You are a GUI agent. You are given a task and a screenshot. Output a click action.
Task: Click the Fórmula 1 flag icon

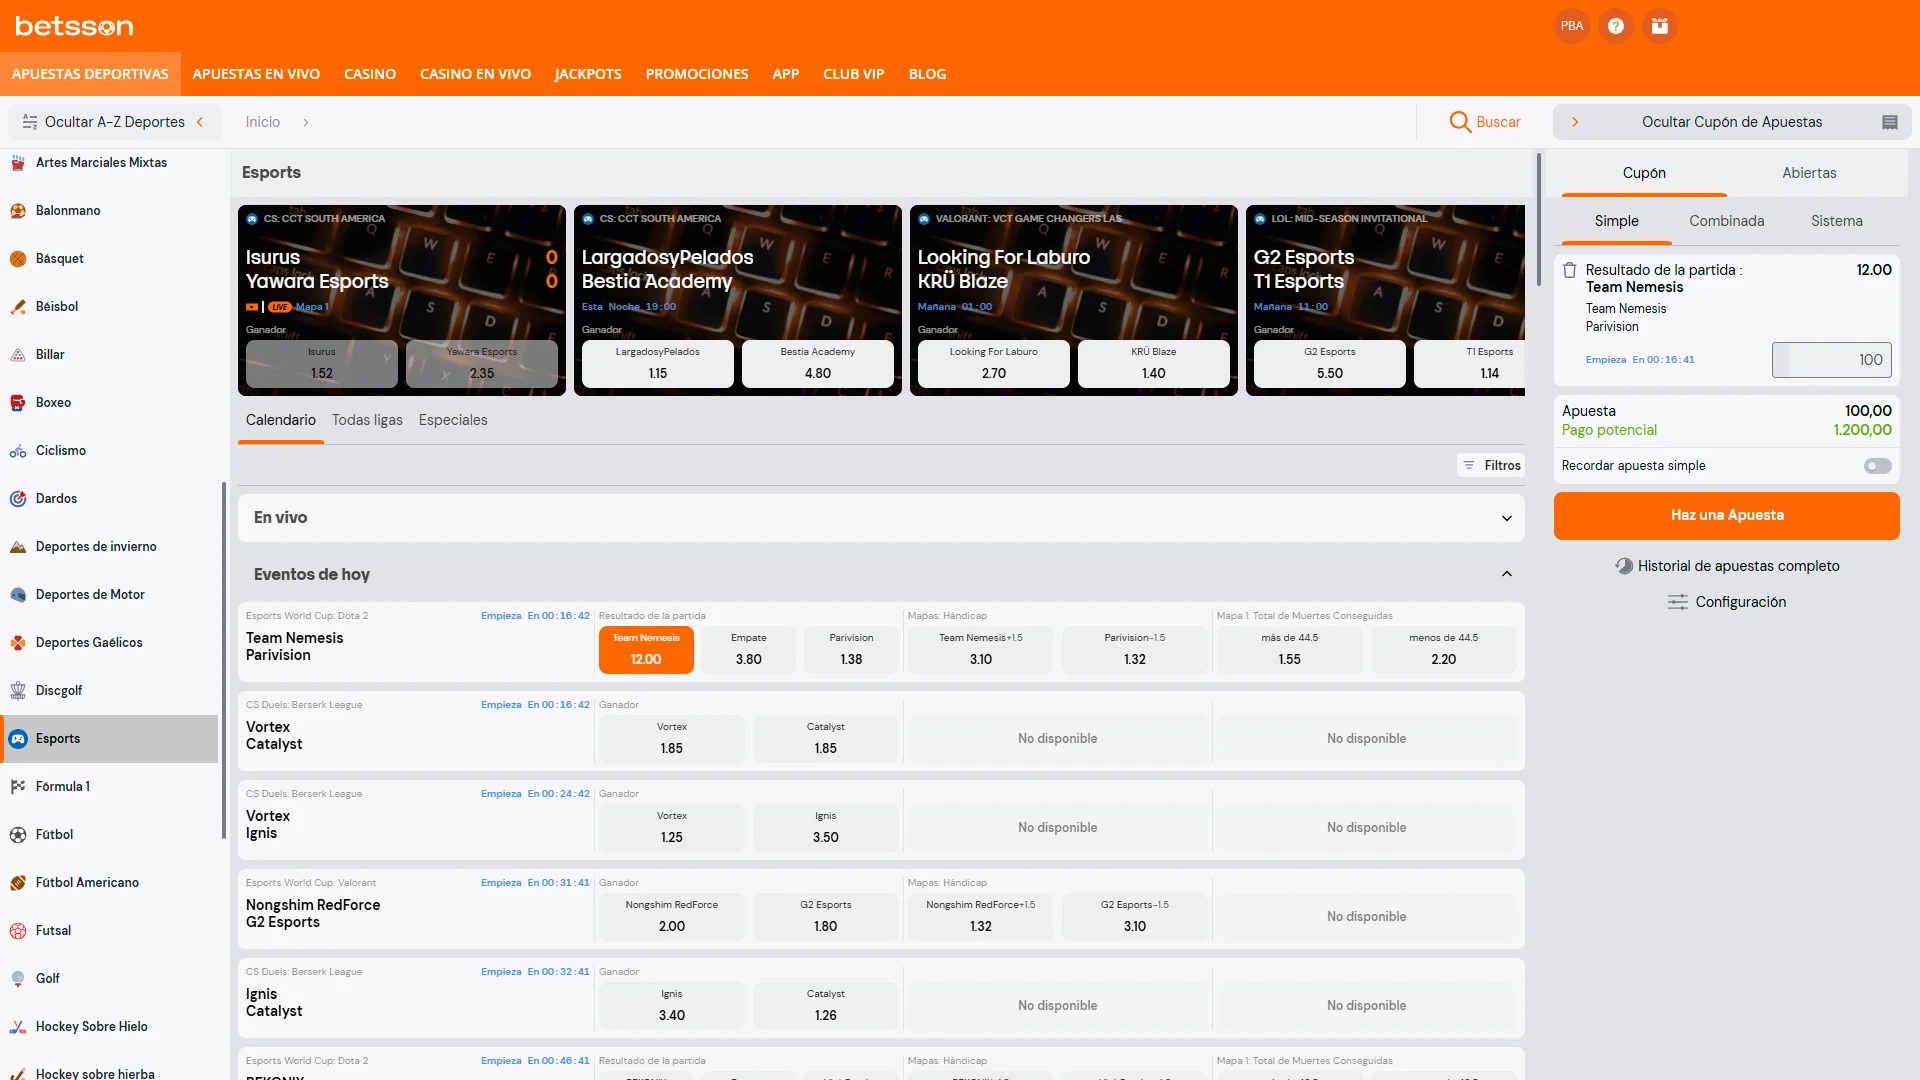coord(18,786)
